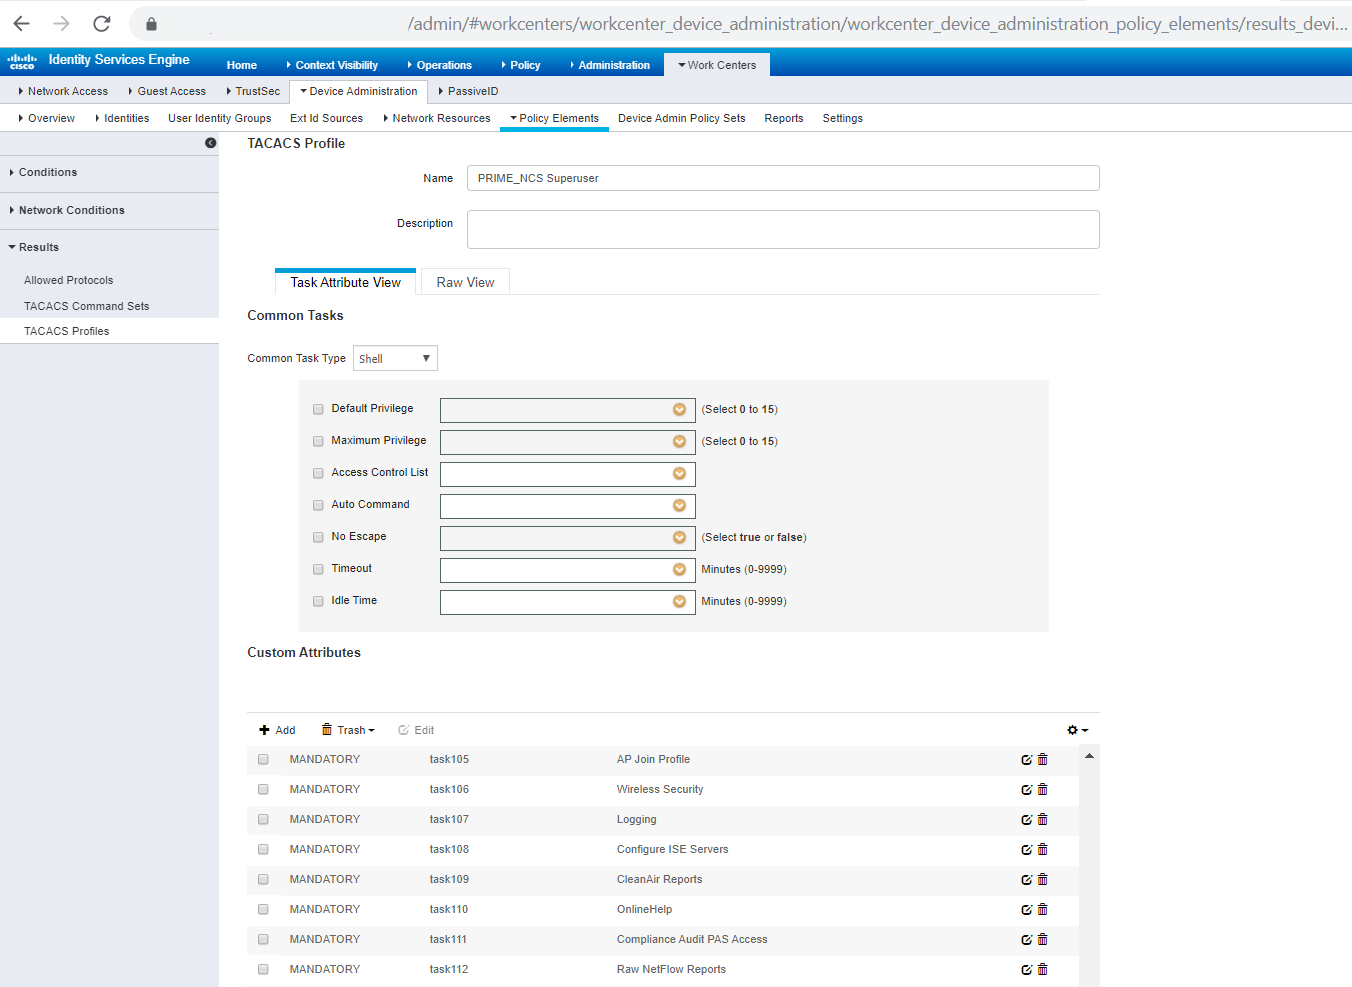
Task: Open the table settings gear above the attribute list
Action: click(1072, 730)
